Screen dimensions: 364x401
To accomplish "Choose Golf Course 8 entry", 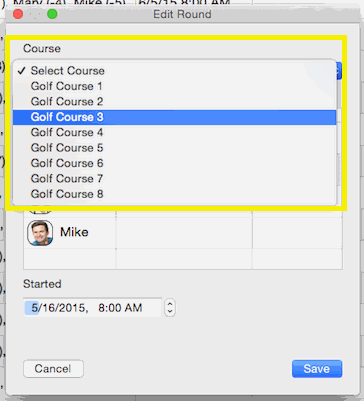I will pyautogui.click(x=174, y=194).
